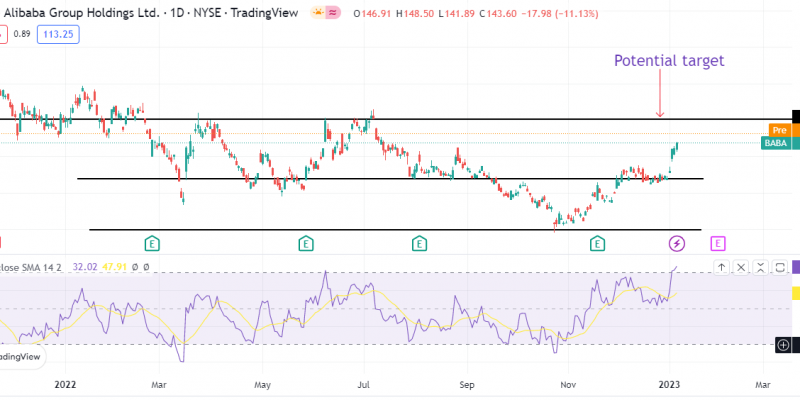Click the high price H148.50
800x400 pixels.
415,14
